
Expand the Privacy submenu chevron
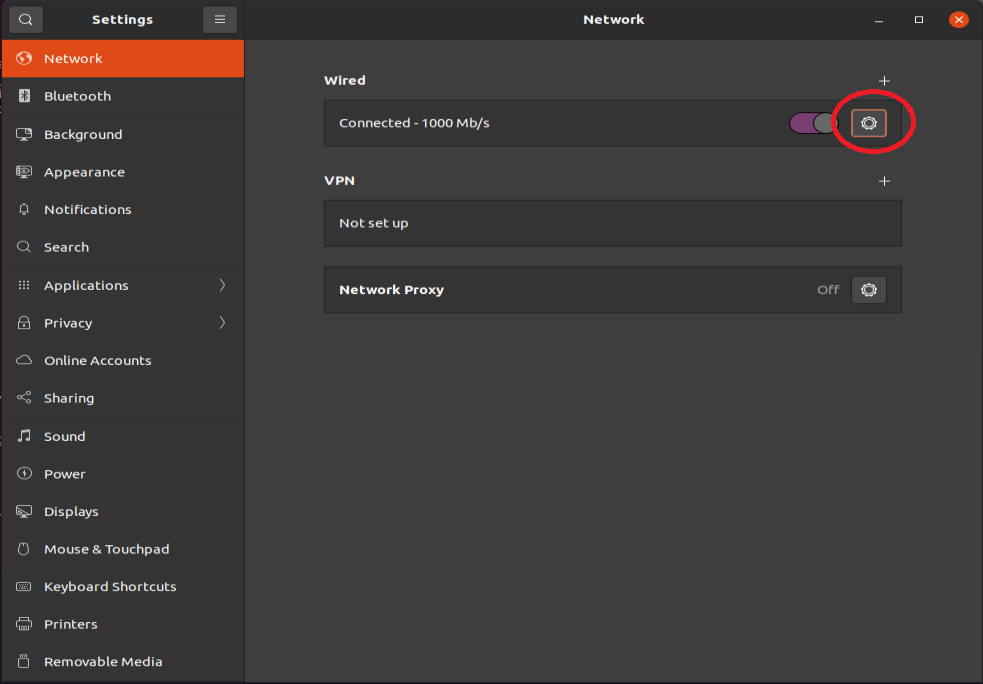coord(222,323)
